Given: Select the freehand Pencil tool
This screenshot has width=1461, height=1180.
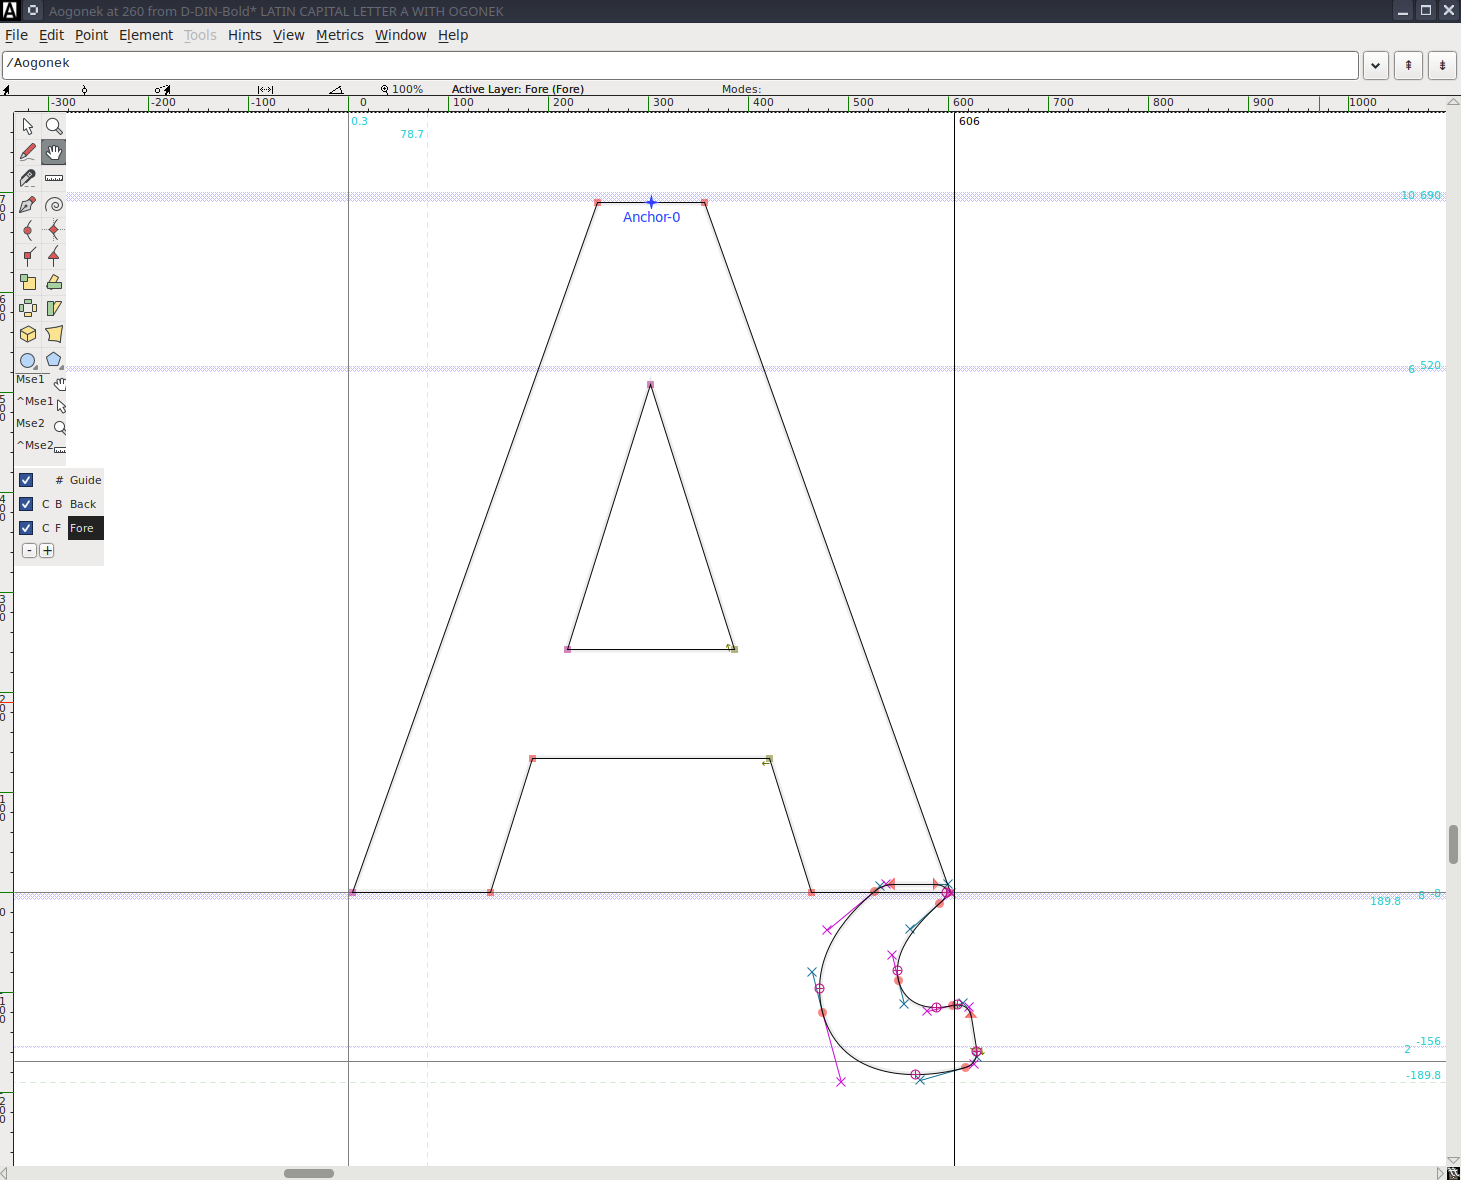Looking at the screenshot, I should click(27, 152).
